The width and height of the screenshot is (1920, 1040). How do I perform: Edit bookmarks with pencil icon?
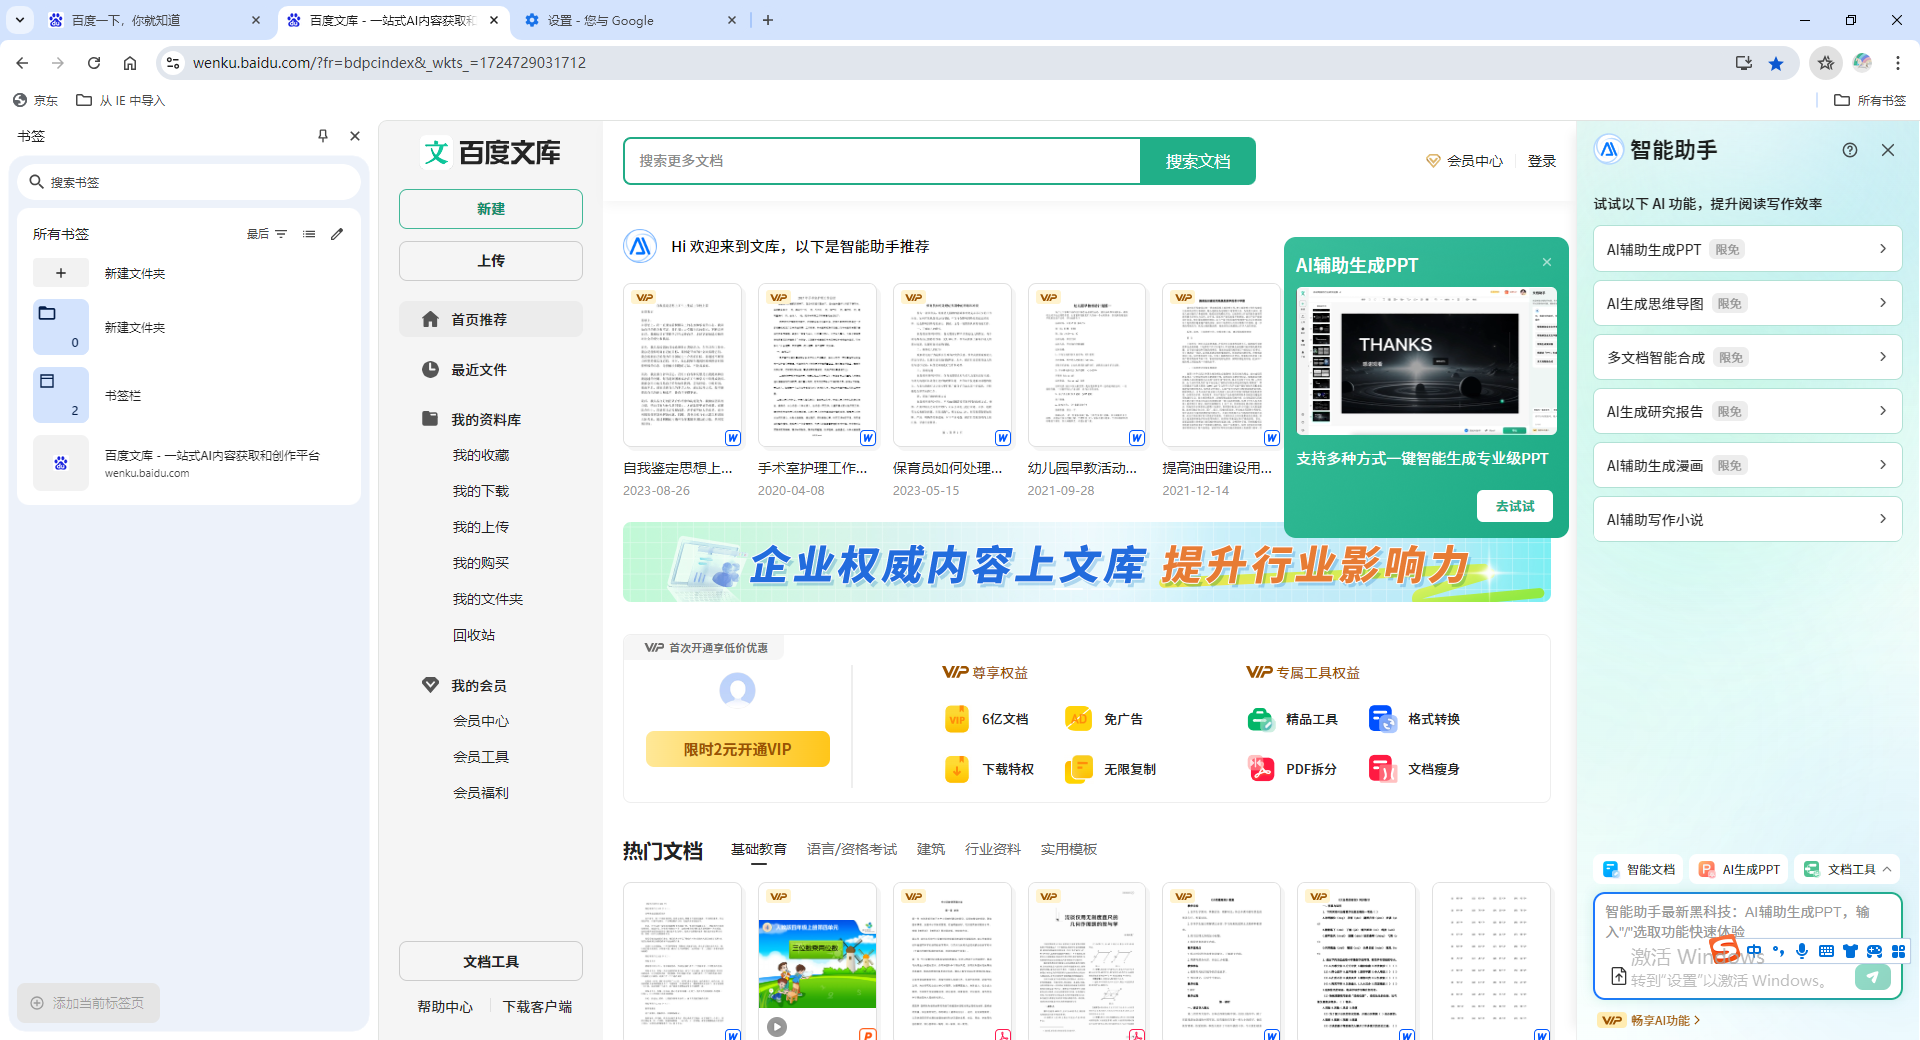(x=337, y=234)
